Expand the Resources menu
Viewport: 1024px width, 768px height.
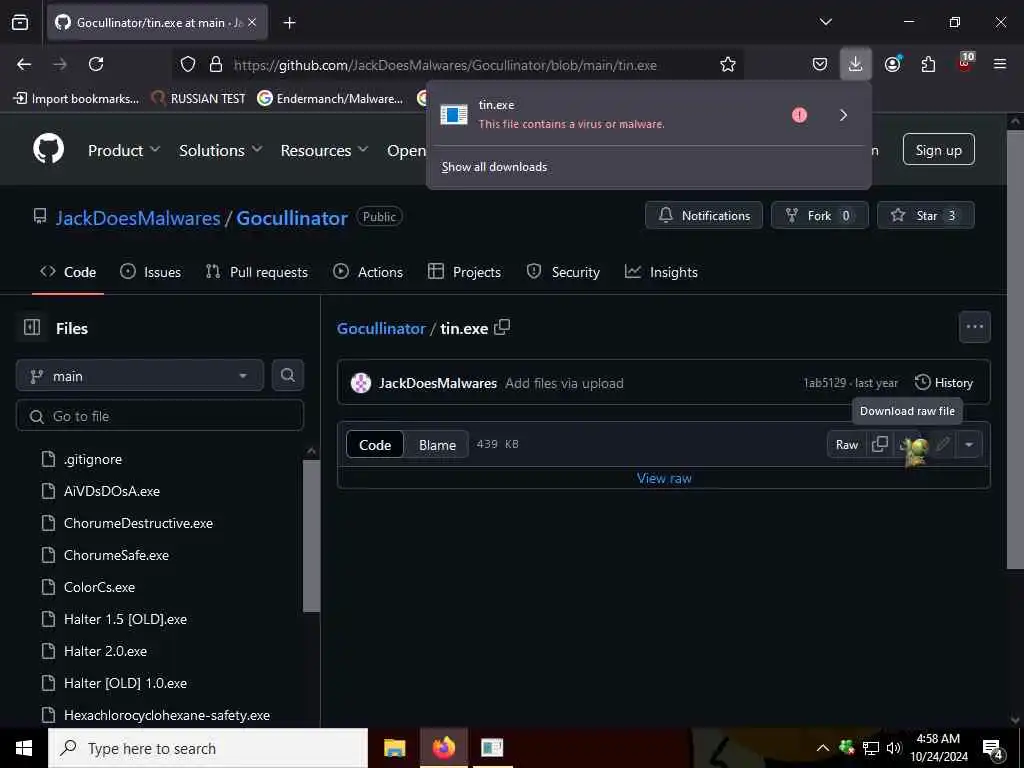325,150
